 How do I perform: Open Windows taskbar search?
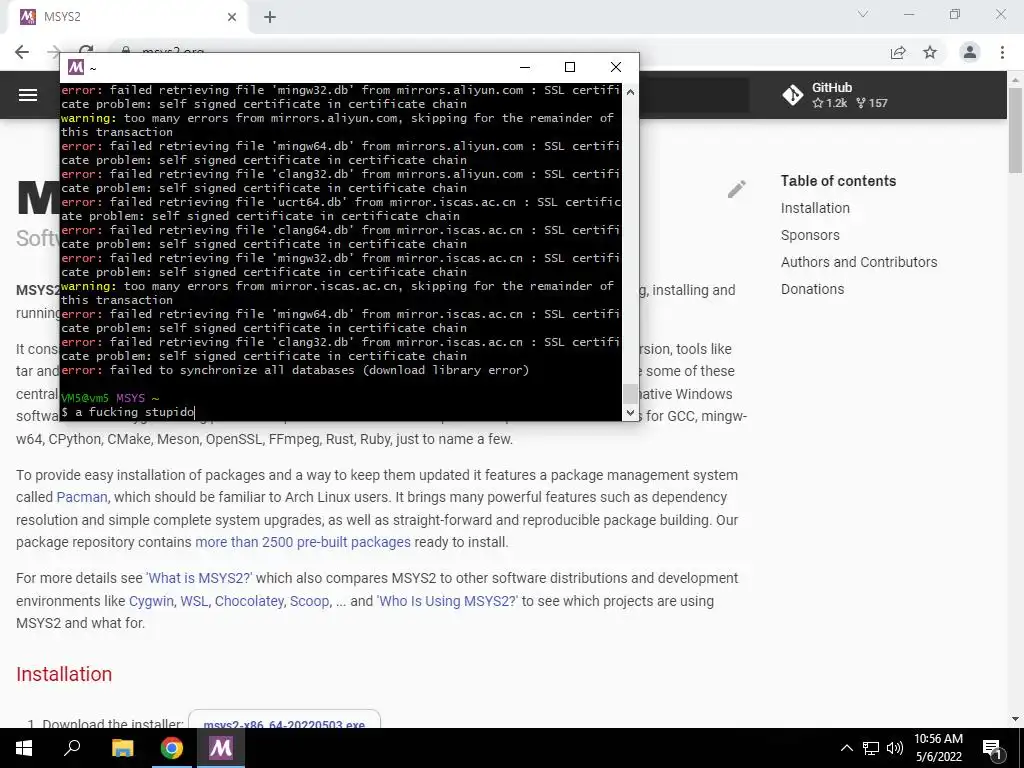click(x=72, y=748)
